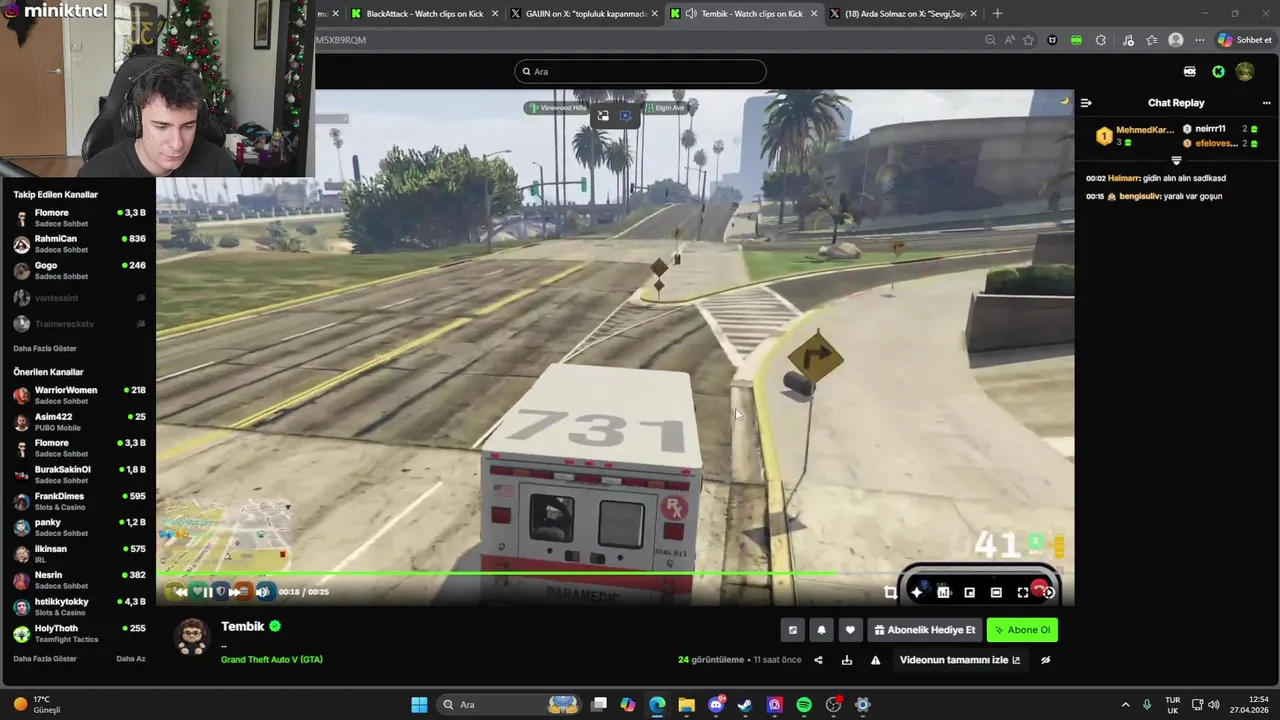Enable picture-in-picture mini player mode
The image size is (1280, 720).
(x=969, y=593)
